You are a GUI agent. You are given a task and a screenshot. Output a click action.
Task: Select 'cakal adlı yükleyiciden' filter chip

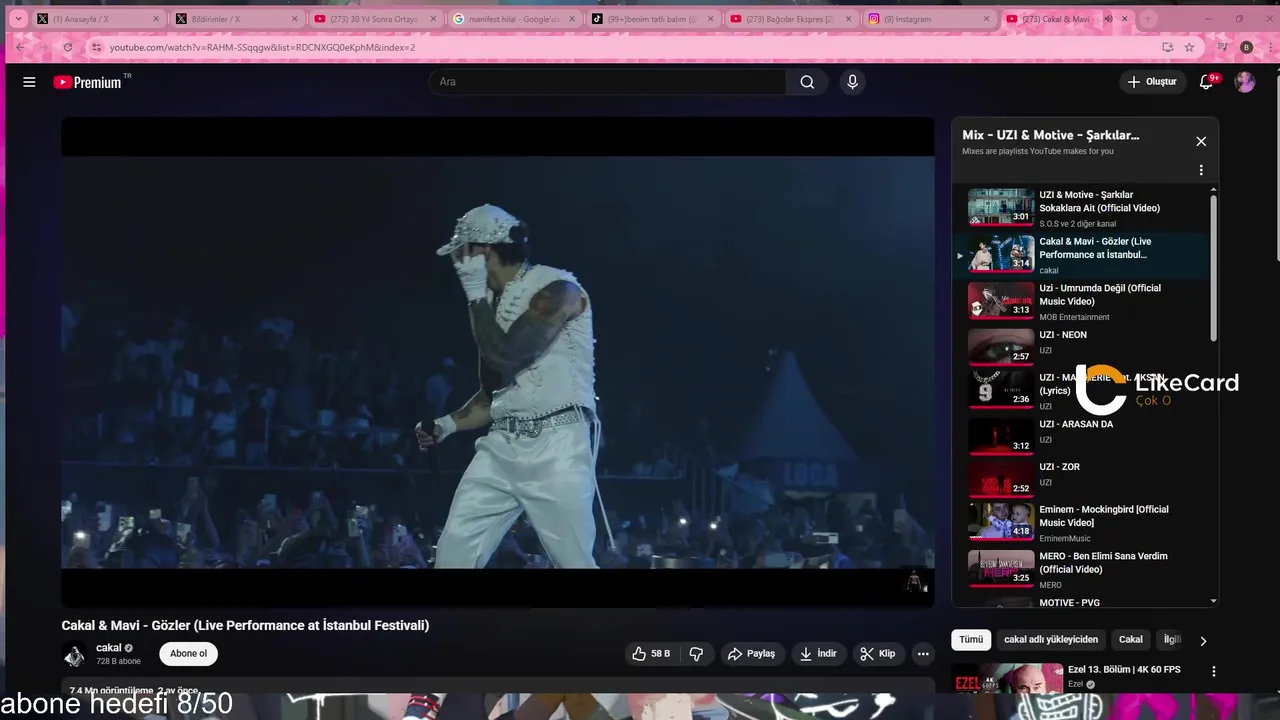click(1051, 640)
